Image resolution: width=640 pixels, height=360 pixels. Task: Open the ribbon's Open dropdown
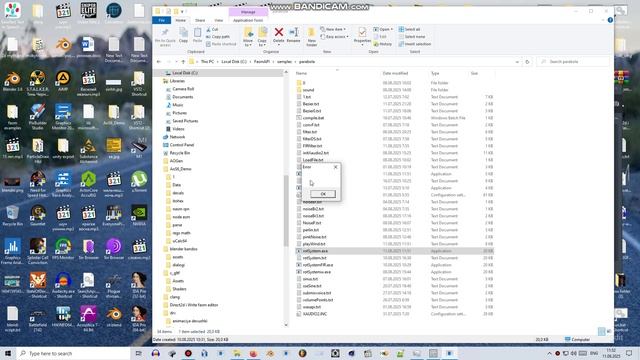(x=383, y=29)
